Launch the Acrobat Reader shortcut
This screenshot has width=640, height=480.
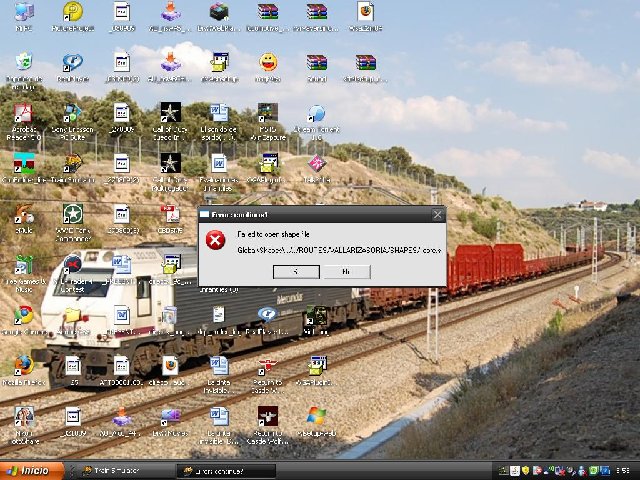pyautogui.click(x=23, y=114)
